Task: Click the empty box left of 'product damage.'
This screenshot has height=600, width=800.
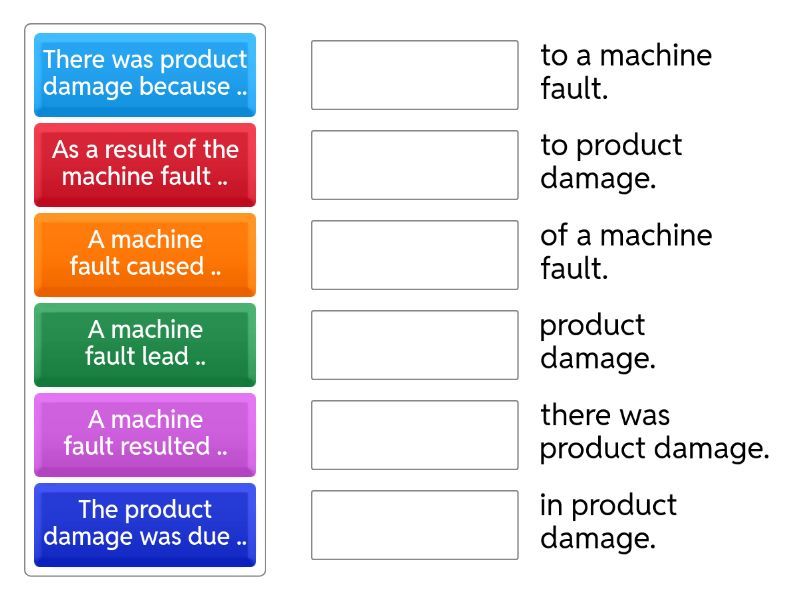Action: pyautogui.click(x=415, y=345)
